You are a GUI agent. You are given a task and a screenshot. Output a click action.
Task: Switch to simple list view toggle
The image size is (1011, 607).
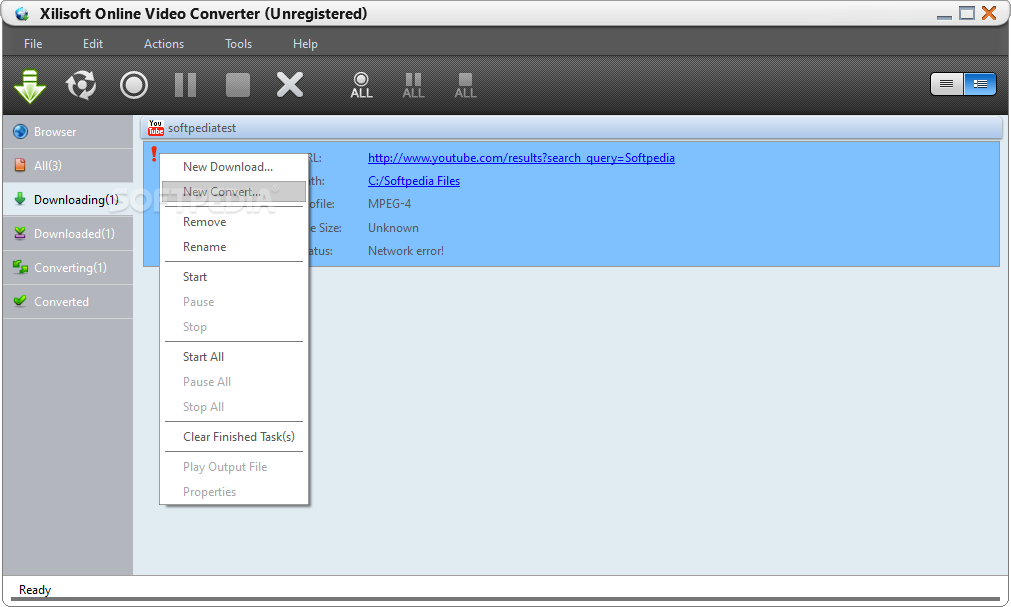[947, 84]
